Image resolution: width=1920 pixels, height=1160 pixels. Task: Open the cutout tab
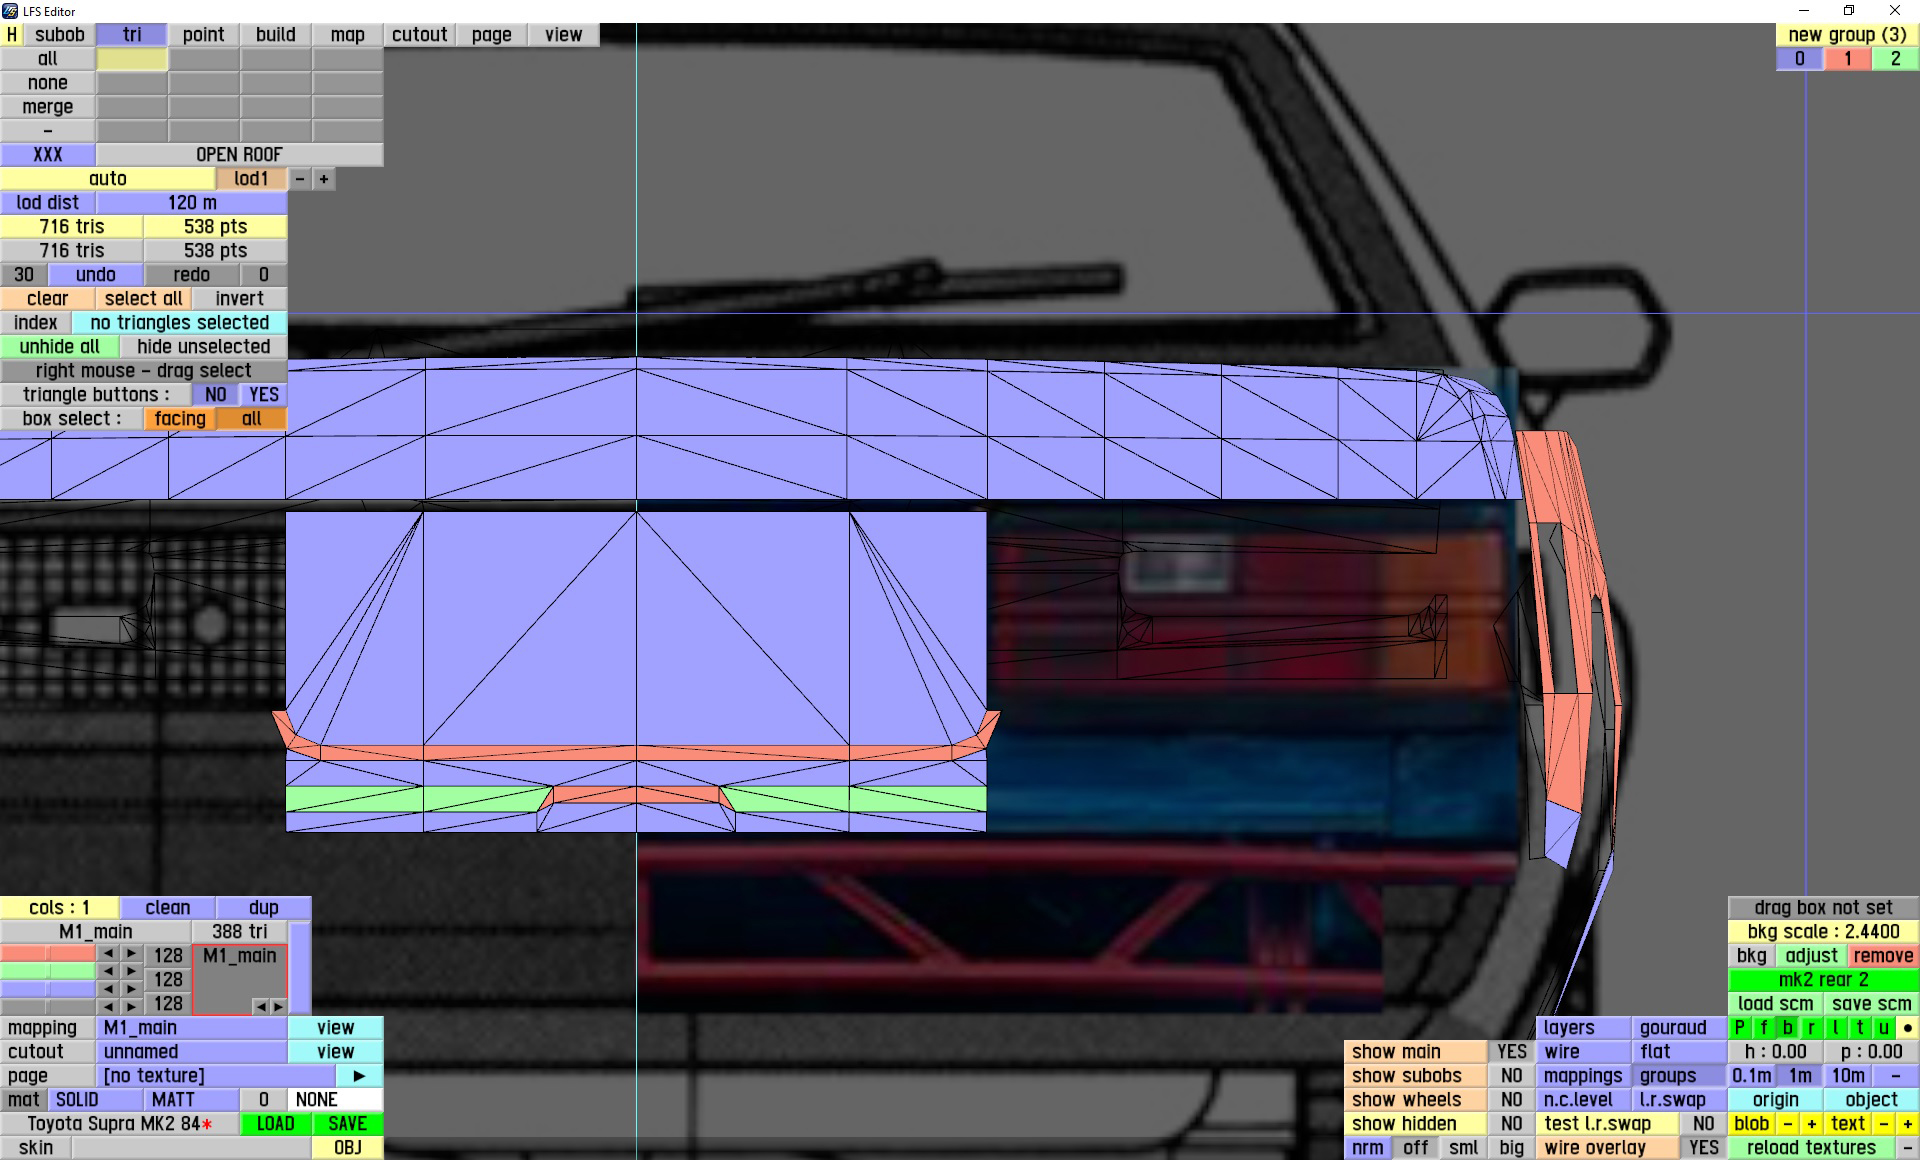(x=419, y=34)
